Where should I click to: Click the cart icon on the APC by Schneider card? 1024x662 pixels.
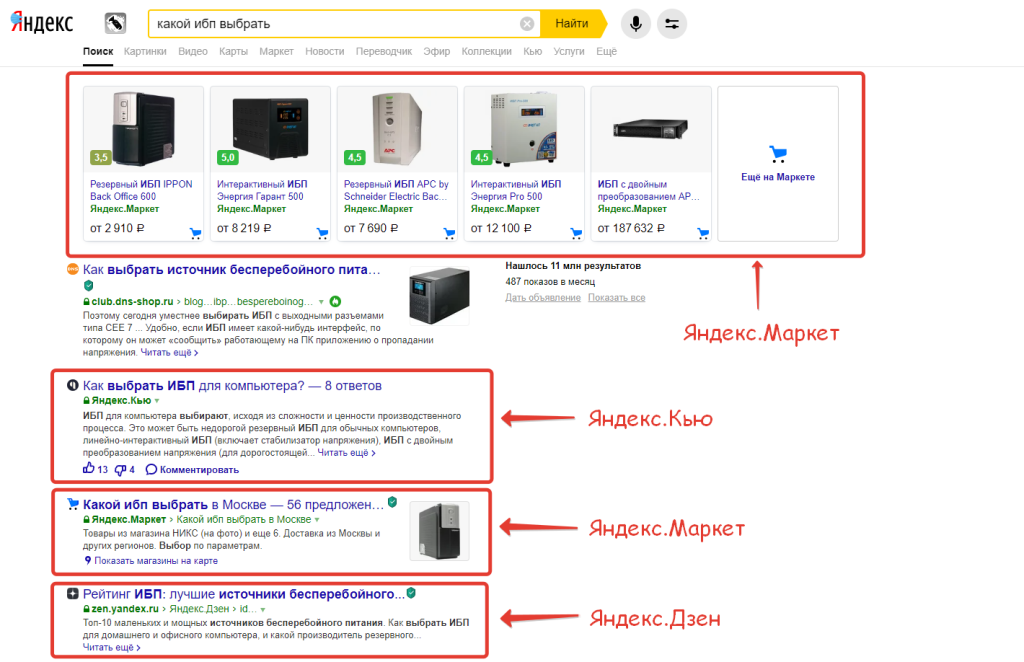449,233
